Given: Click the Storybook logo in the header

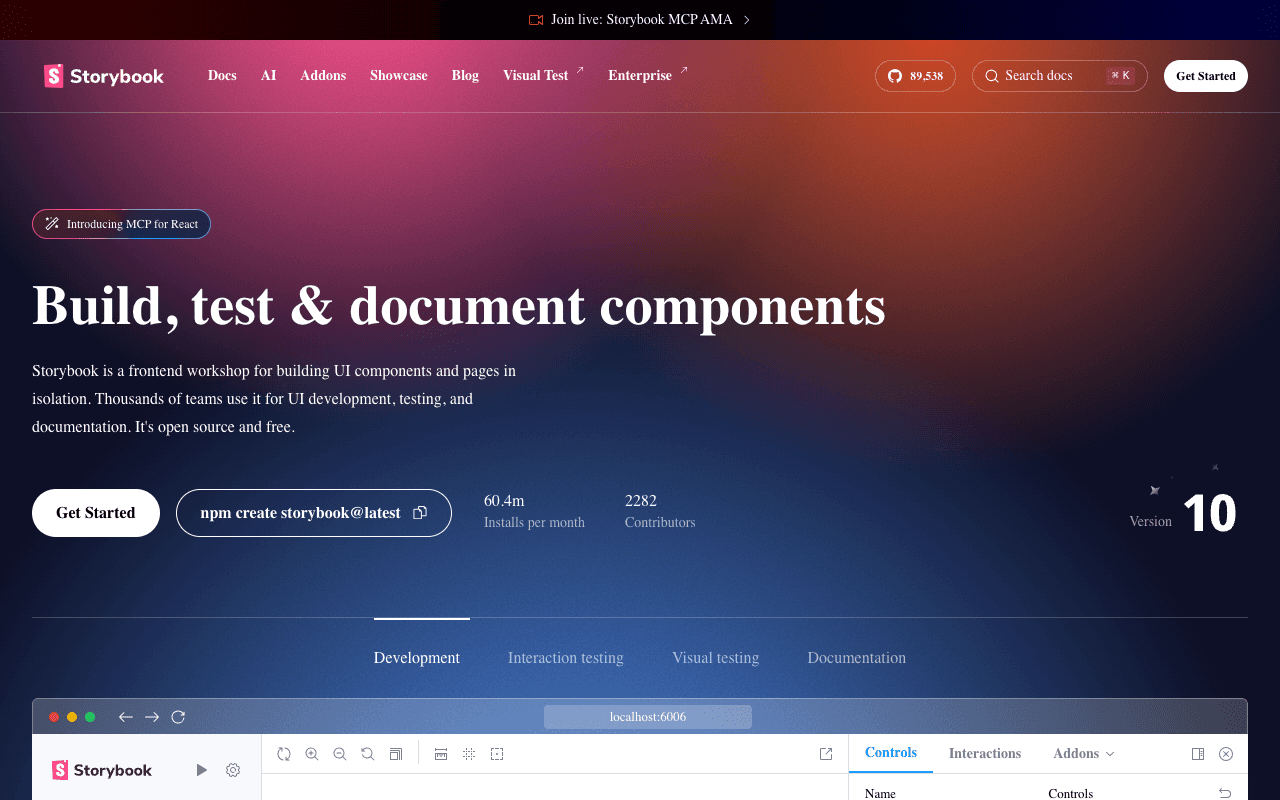Looking at the screenshot, I should coord(104,76).
